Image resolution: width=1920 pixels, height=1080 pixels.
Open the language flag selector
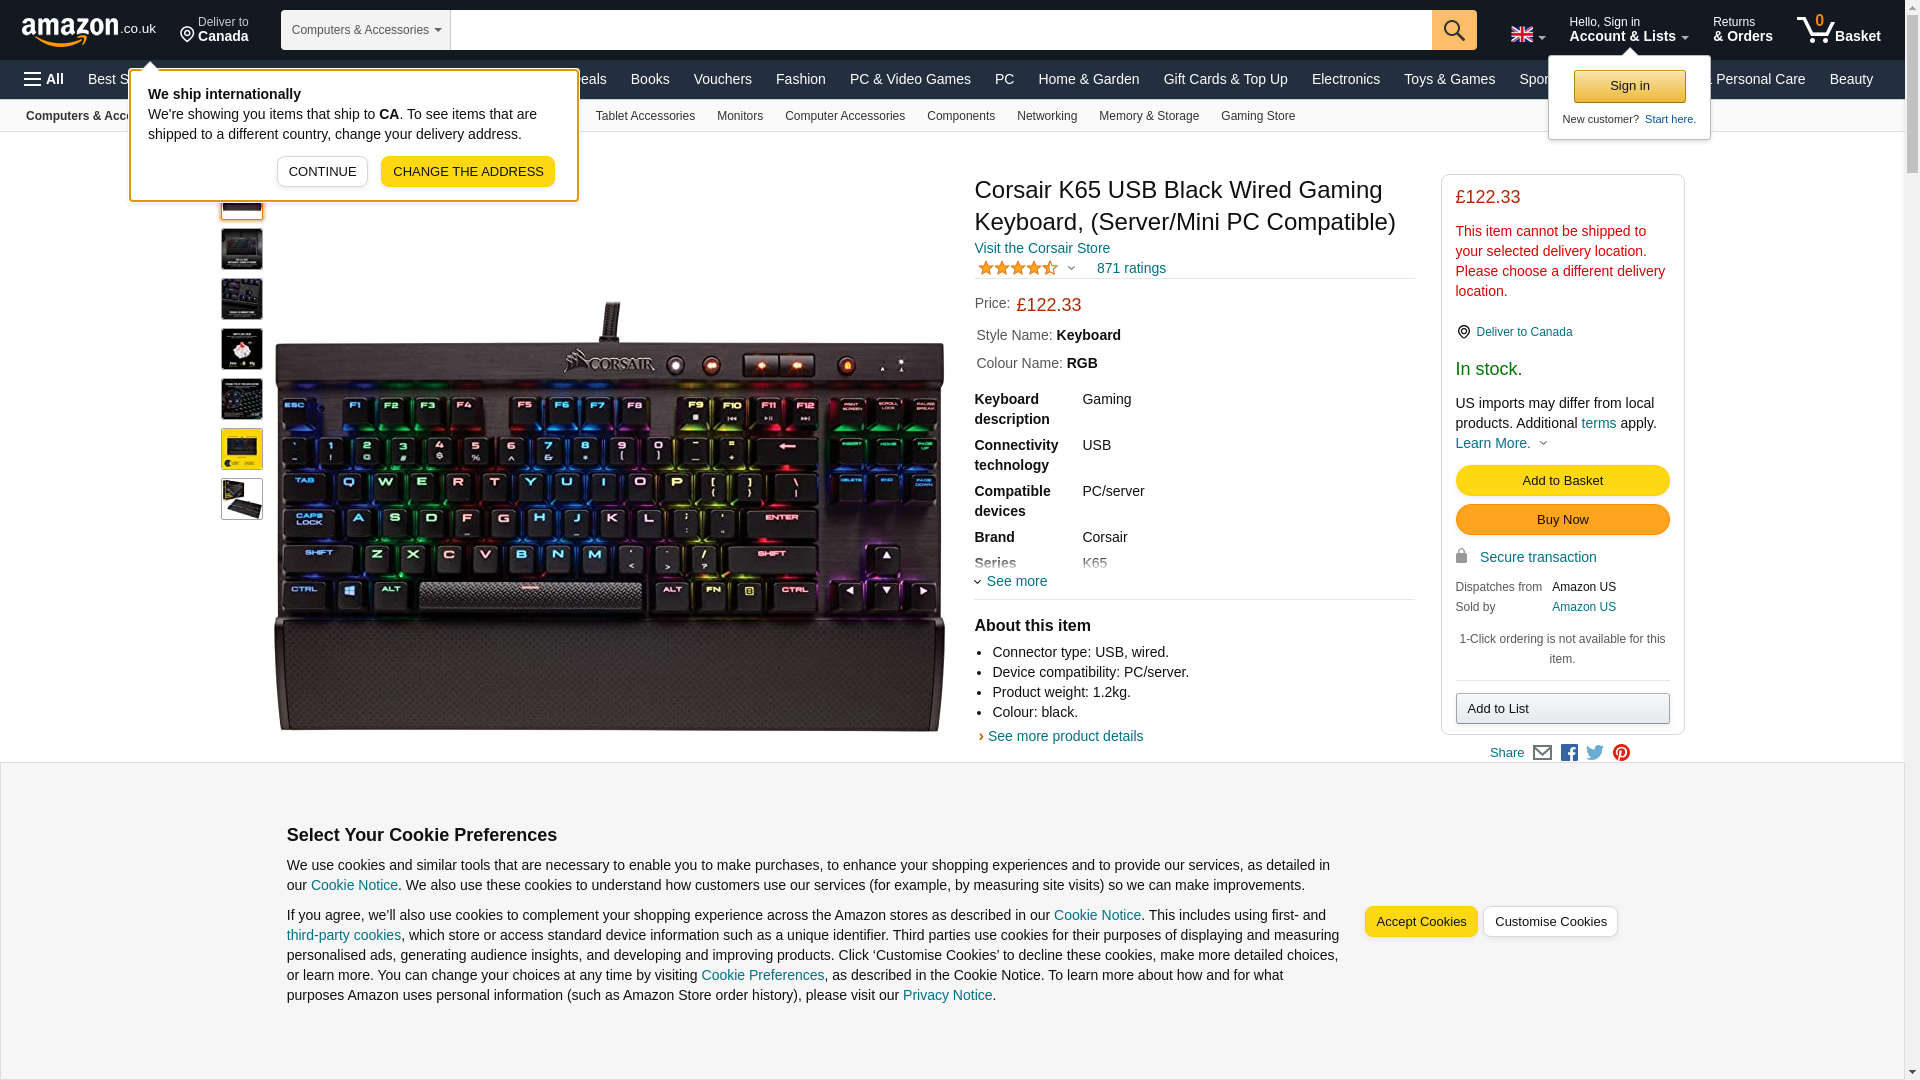click(1527, 34)
